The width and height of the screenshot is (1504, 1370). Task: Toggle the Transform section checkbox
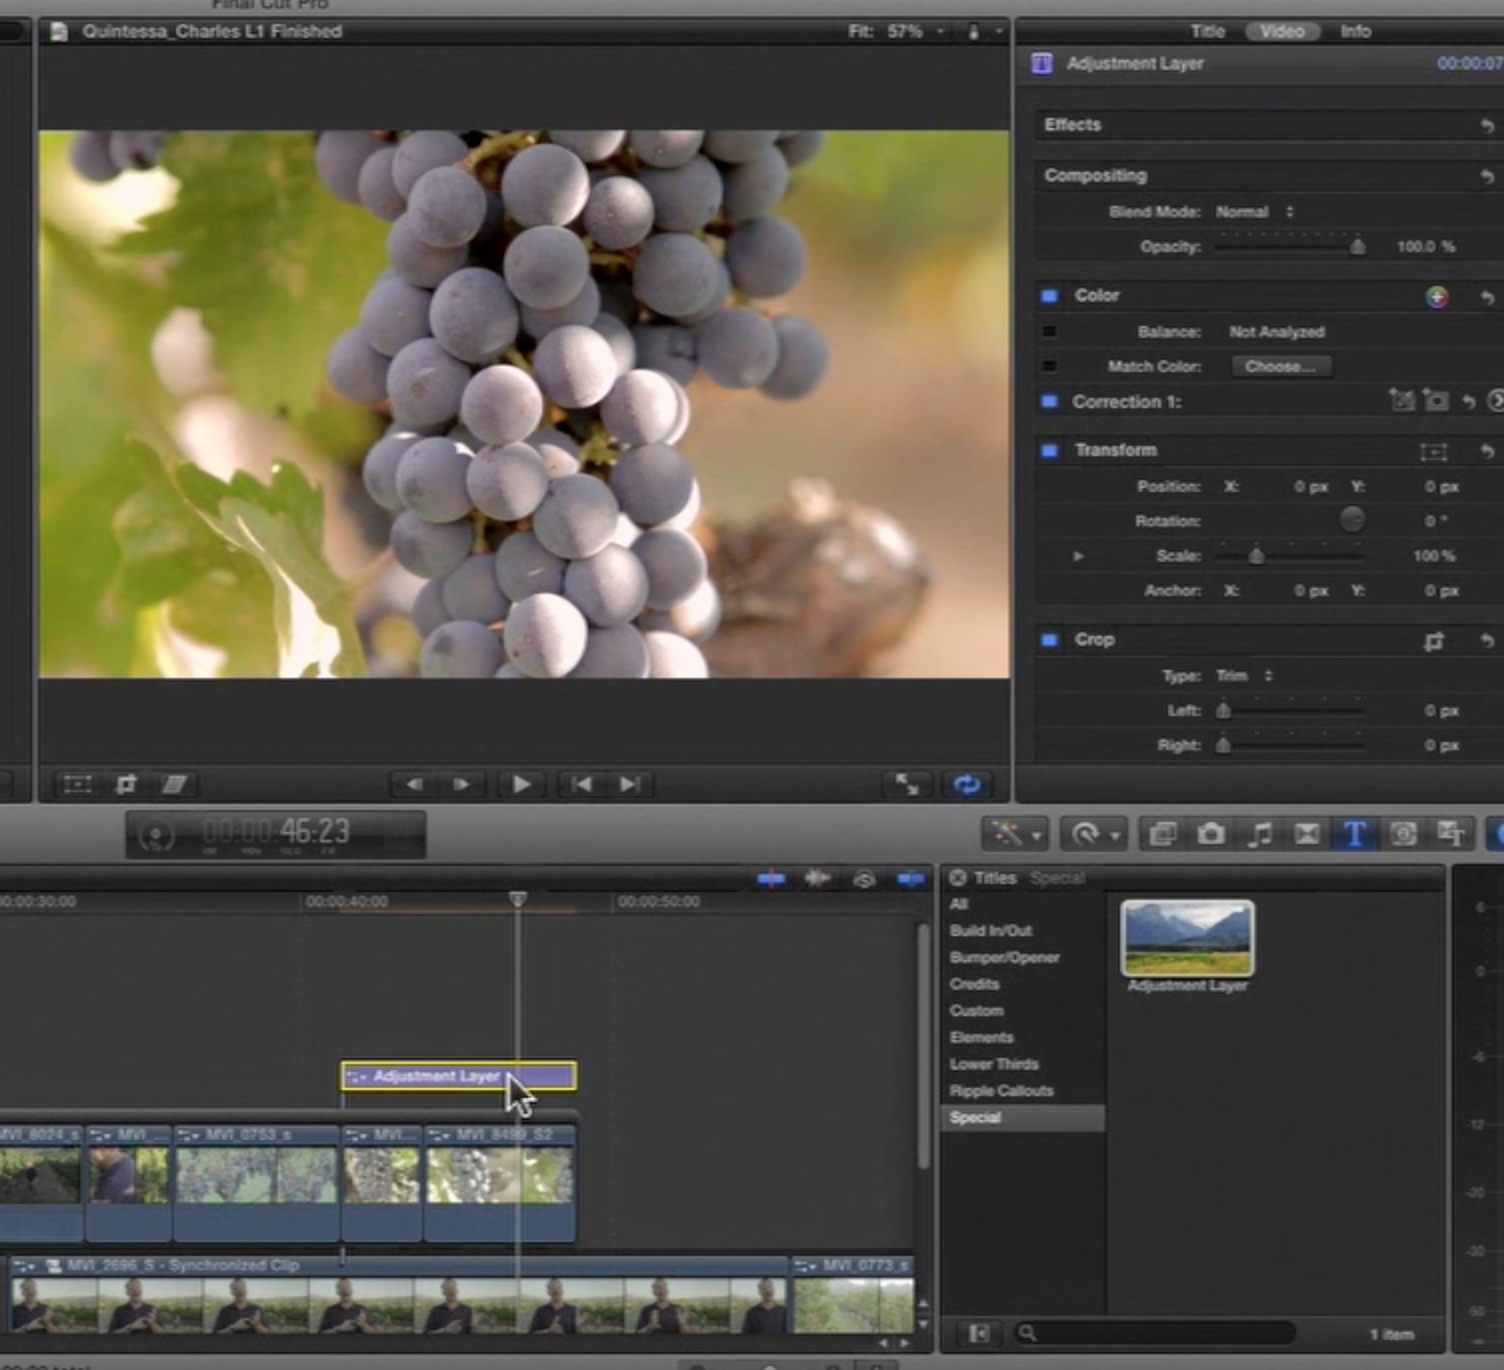tap(1049, 451)
